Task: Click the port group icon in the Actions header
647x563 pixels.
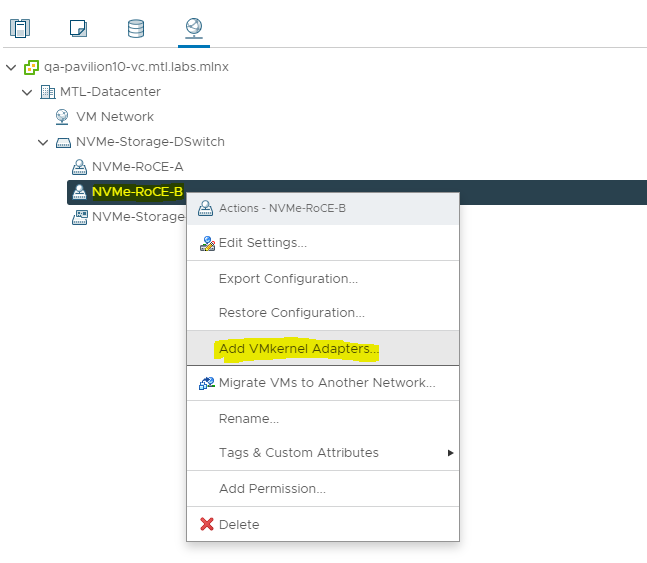Action: (205, 208)
